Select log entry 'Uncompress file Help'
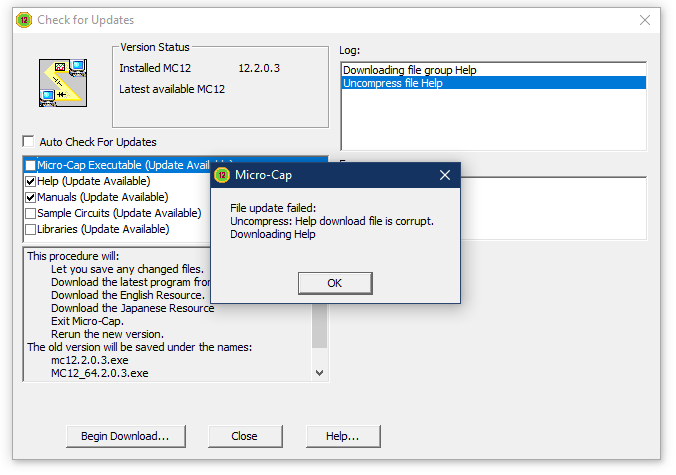Viewport: 676px width, 475px height. 494,83
